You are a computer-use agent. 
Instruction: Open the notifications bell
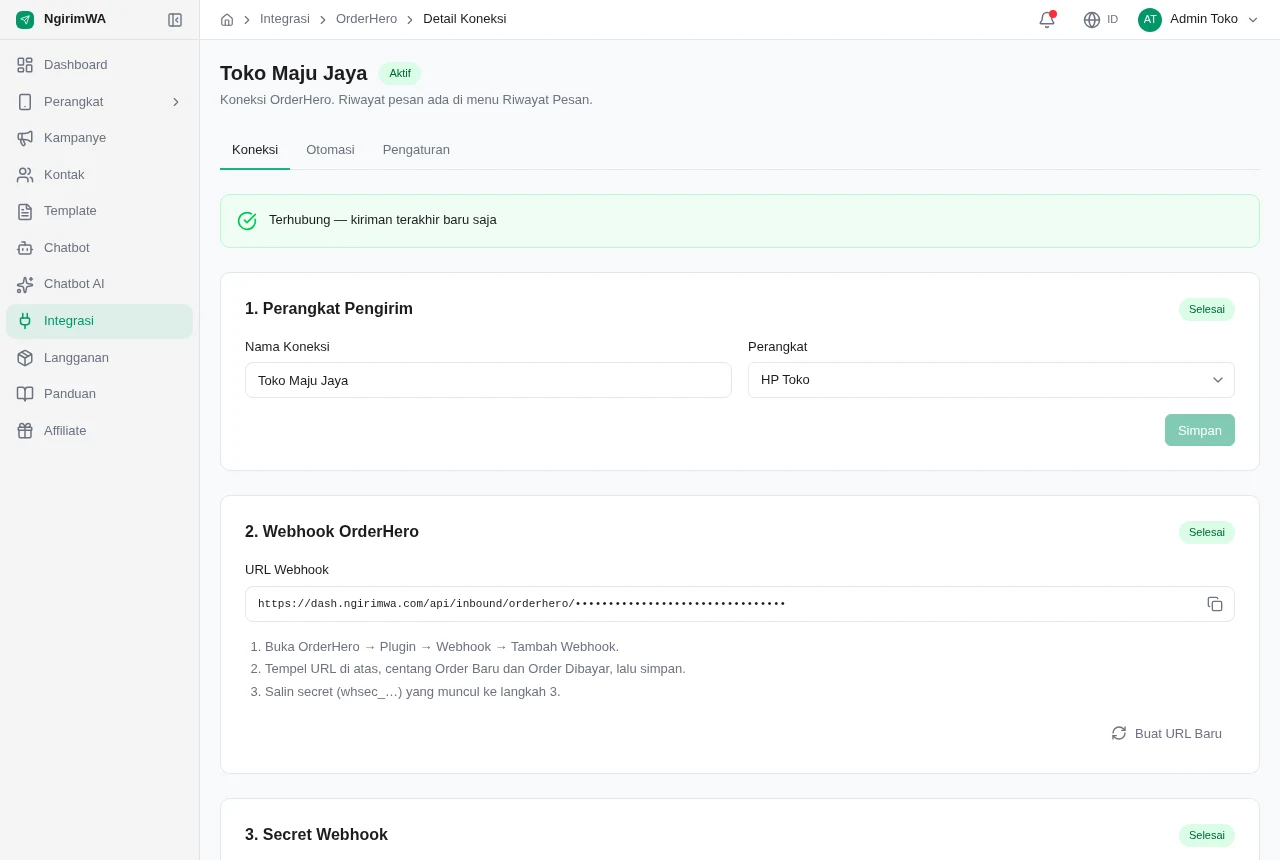click(x=1047, y=19)
